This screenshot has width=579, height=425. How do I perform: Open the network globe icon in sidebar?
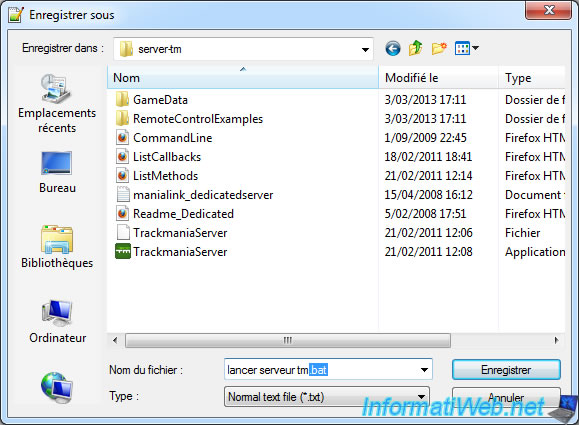(x=56, y=387)
